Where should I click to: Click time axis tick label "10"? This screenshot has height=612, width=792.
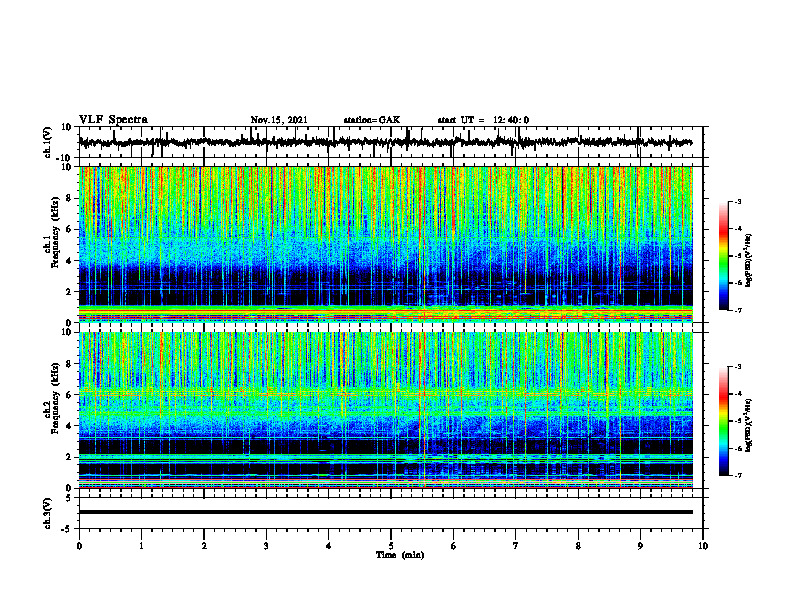[x=703, y=546]
